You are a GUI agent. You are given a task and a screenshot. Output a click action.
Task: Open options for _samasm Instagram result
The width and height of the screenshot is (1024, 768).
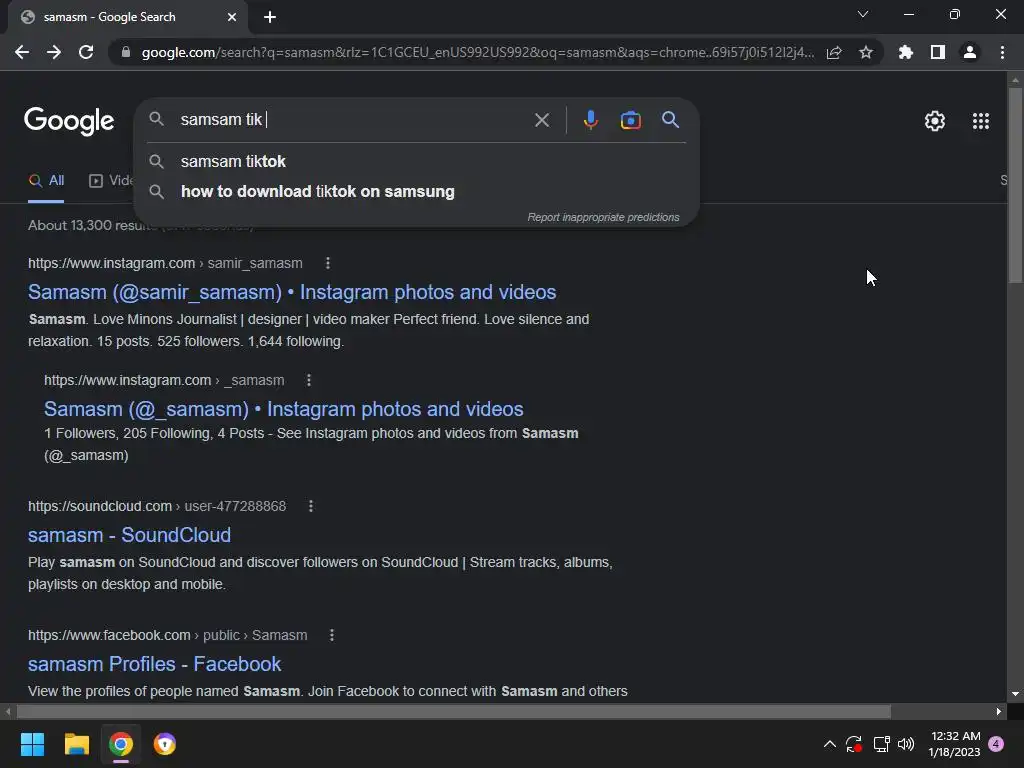click(309, 380)
